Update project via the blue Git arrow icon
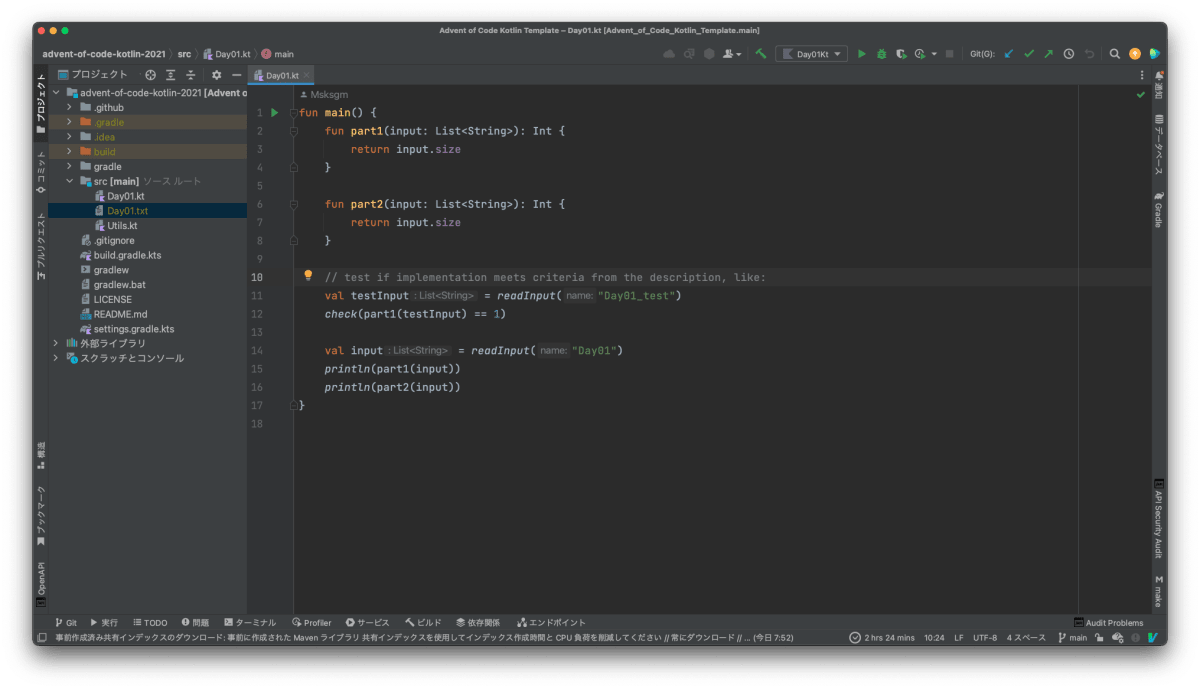The height and width of the screenshot is (689, 1200). click(x=1008, y=53)
